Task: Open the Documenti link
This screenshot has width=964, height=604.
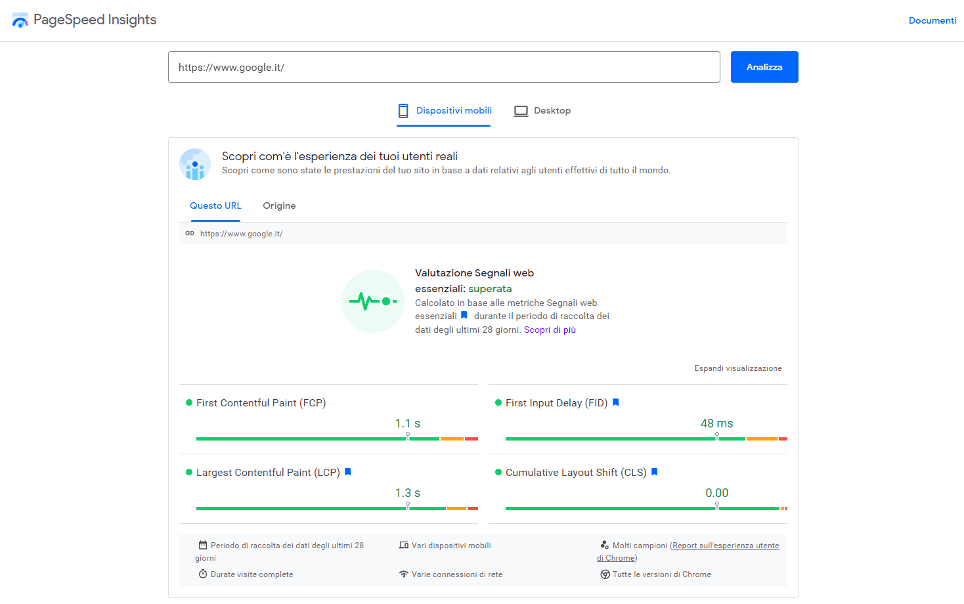Action: pos(932,20)
